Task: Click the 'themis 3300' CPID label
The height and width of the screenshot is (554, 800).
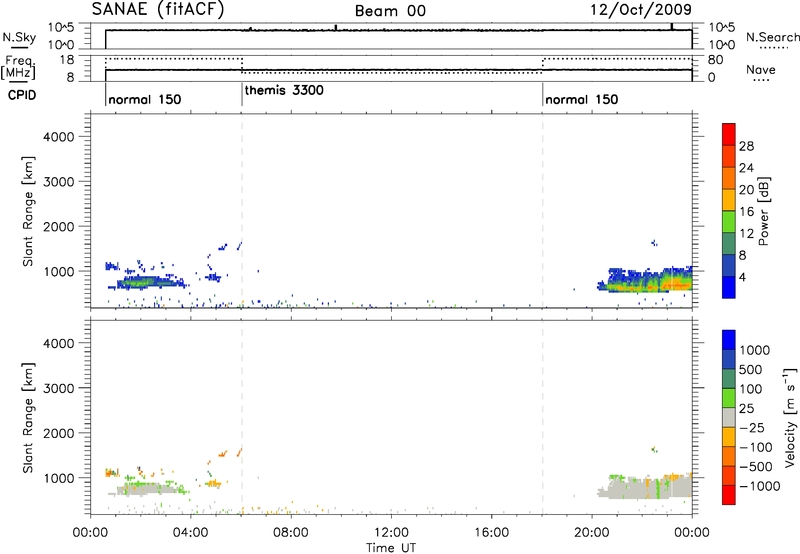Action: click(284, 90)
